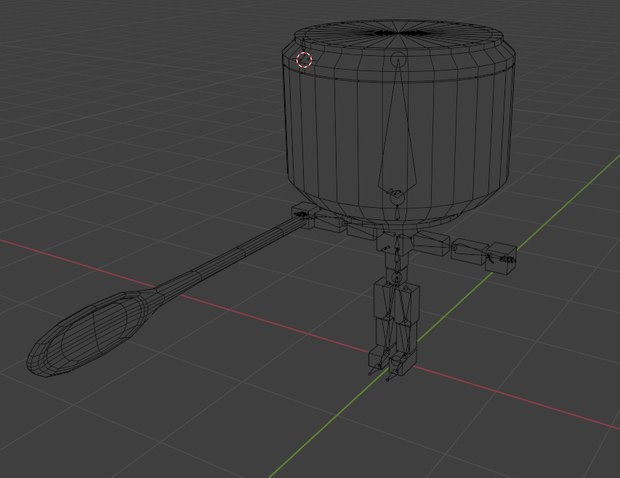The height and width of the screenshot is (478, 620).
Task: Select the cube hand at the far arm's end
Action: (501, 259)
